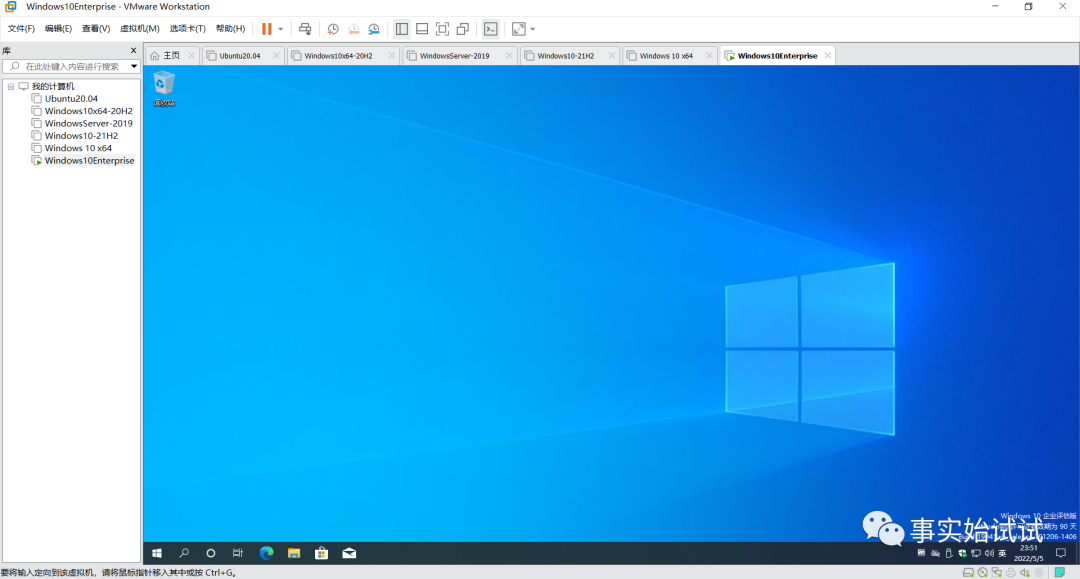The width and height of the screenshot is (1080, 579).
Task: Open the guest Windows Start menu
Action: click(157, 553)
